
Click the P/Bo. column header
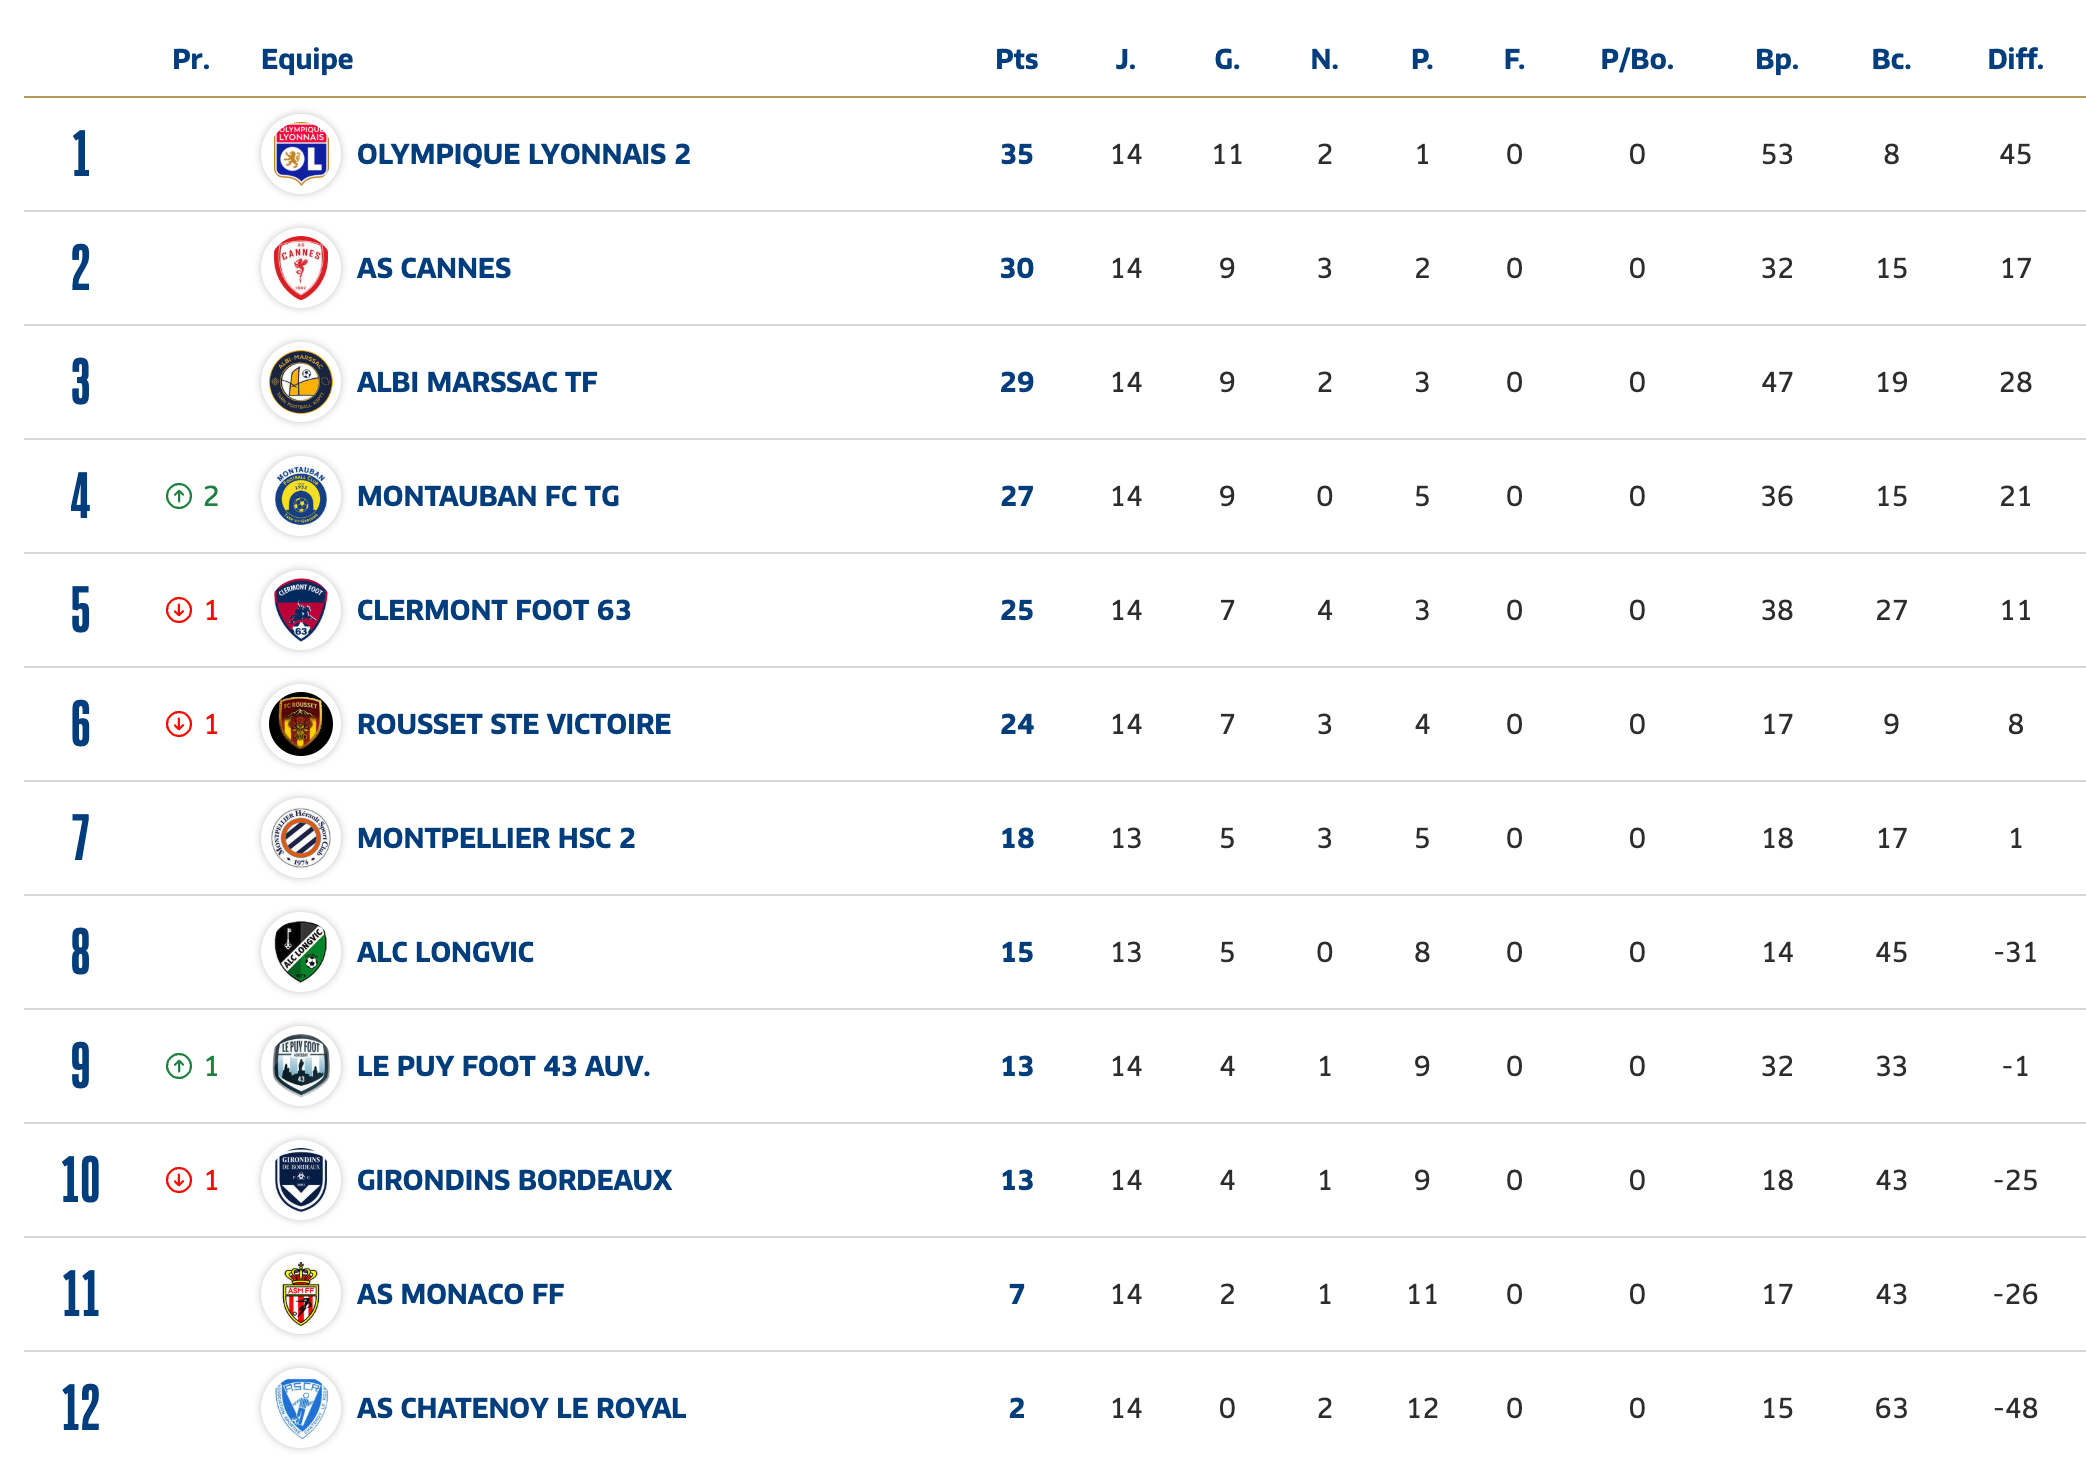pos(1636,60)
